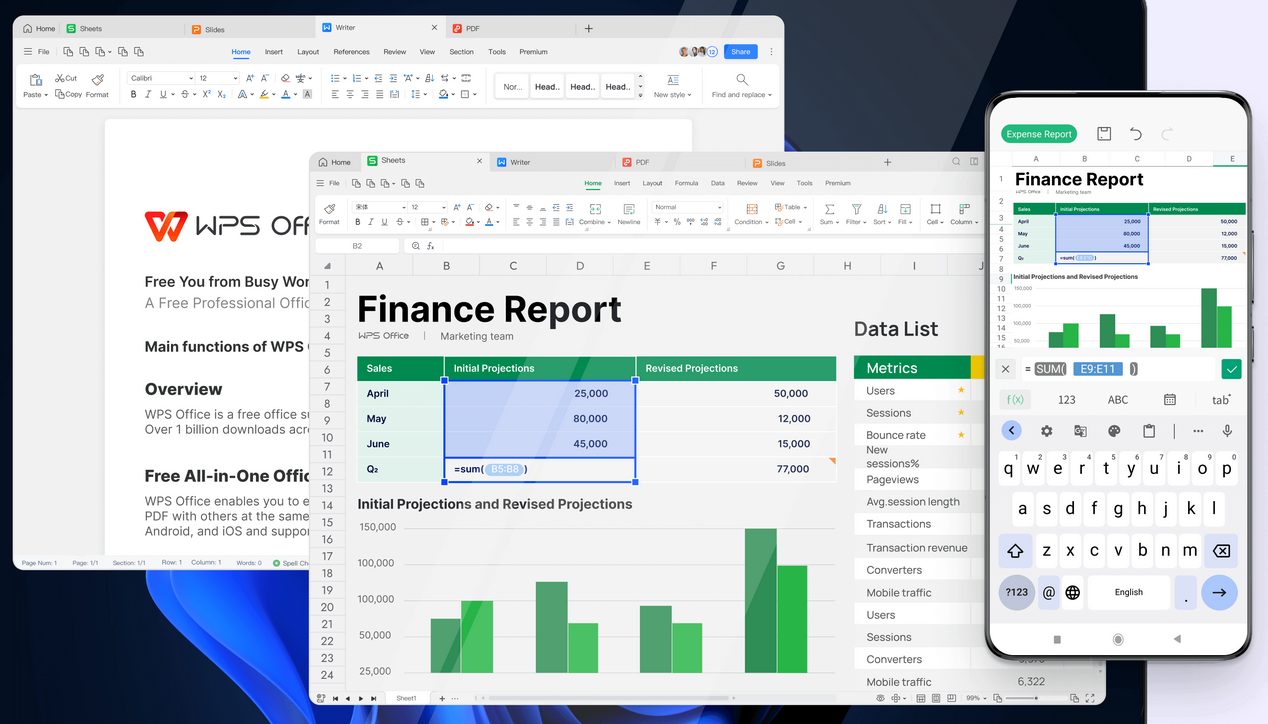Click fill color bucket in Sheets
The image size is (1268, 724).
tap(470, 222)
